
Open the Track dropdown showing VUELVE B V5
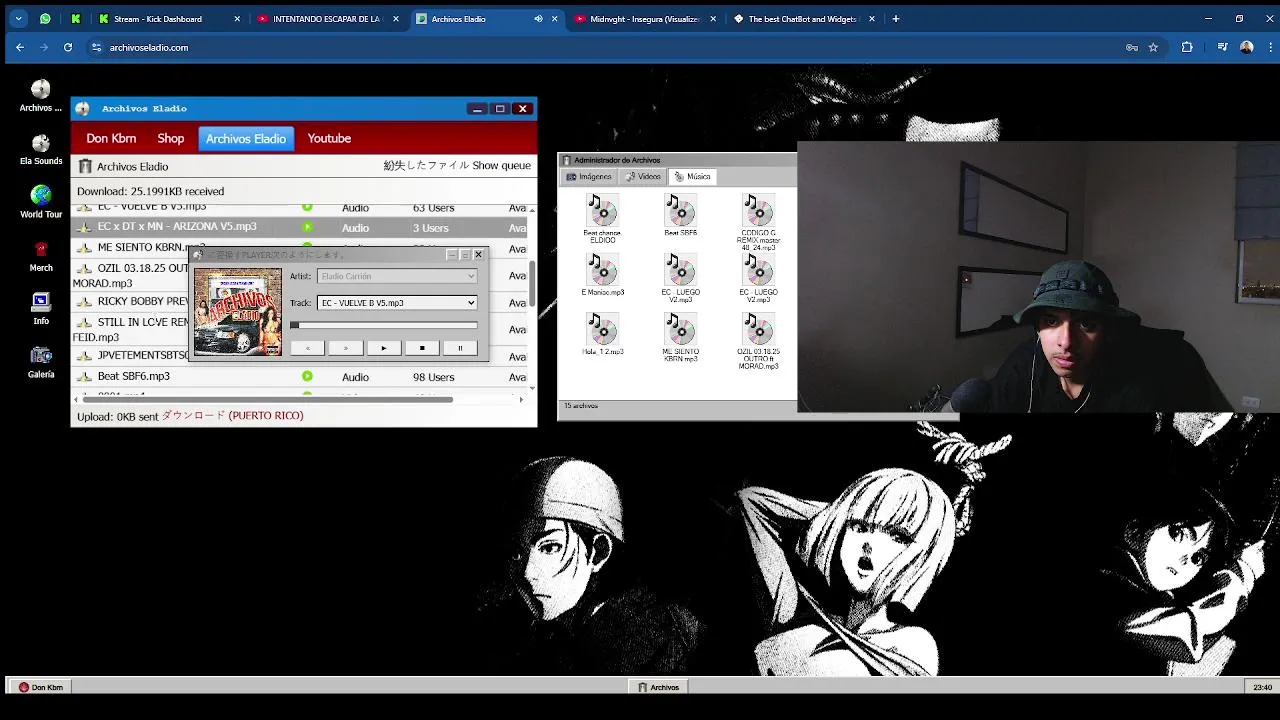click(397, 303)
